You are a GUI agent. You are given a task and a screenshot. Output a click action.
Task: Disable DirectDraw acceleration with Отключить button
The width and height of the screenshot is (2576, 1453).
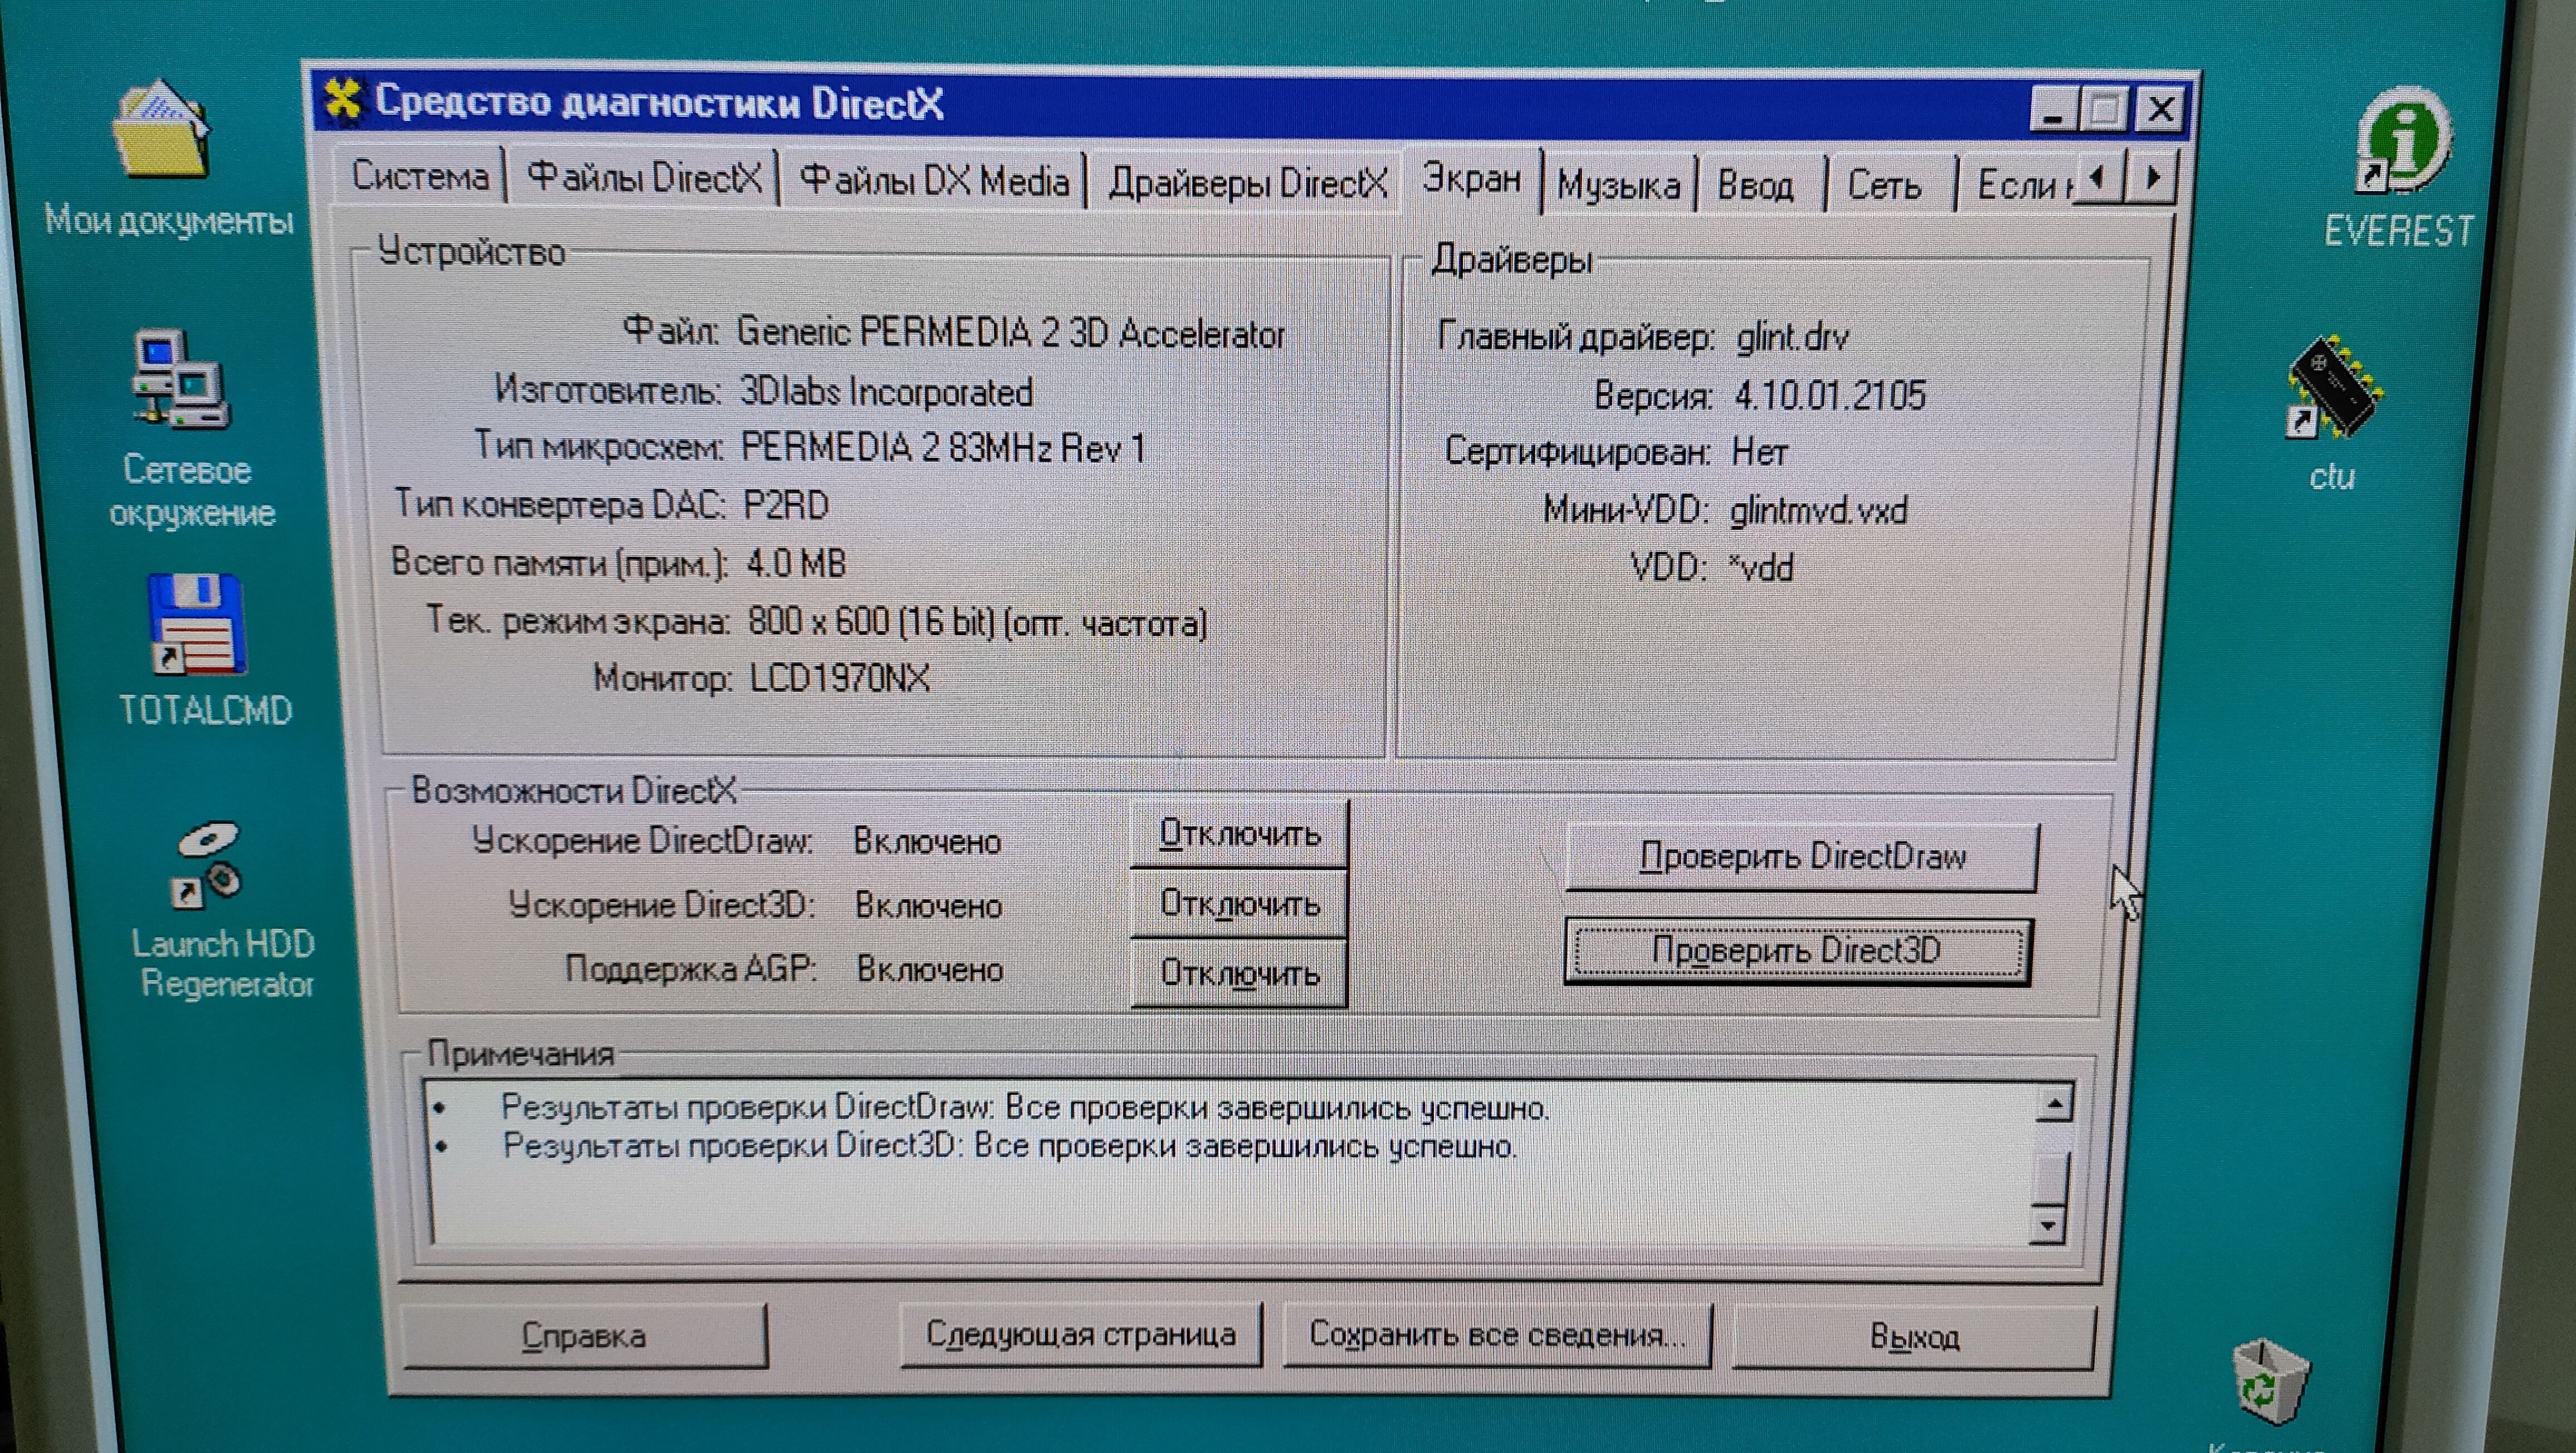1239,833
